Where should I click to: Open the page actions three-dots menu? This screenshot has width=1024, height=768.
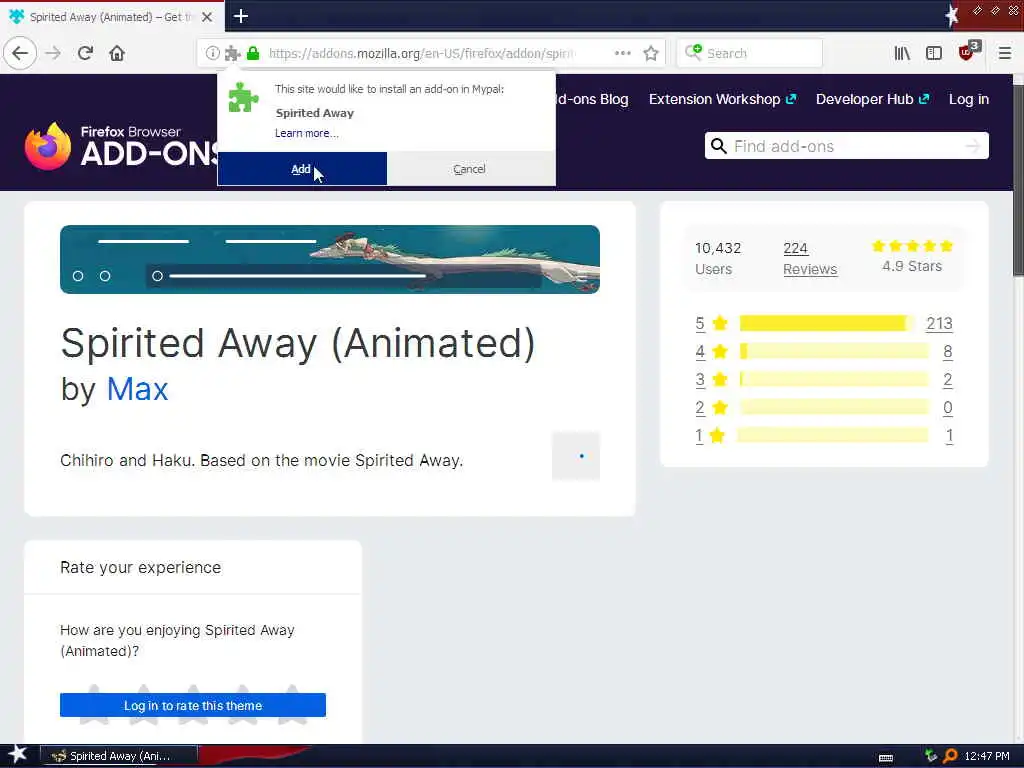click(x=622, y=53)
